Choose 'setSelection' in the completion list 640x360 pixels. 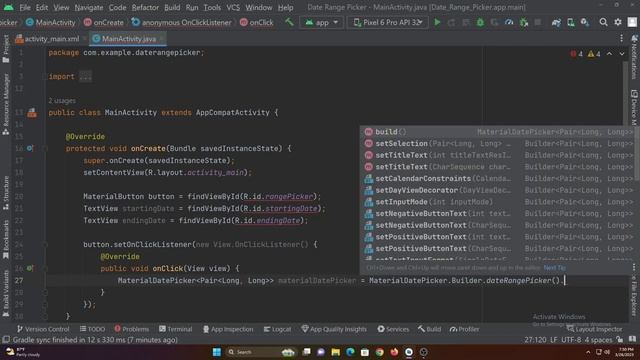tap(497, 144)
